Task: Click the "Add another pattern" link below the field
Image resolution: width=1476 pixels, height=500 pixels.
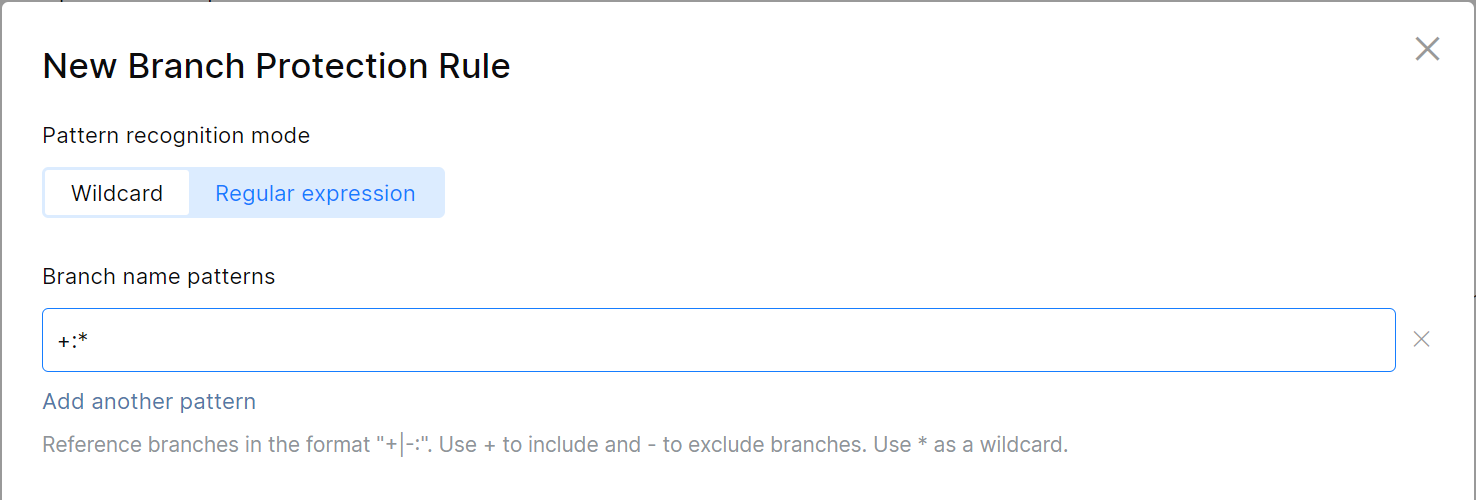Action: point(149,401)
